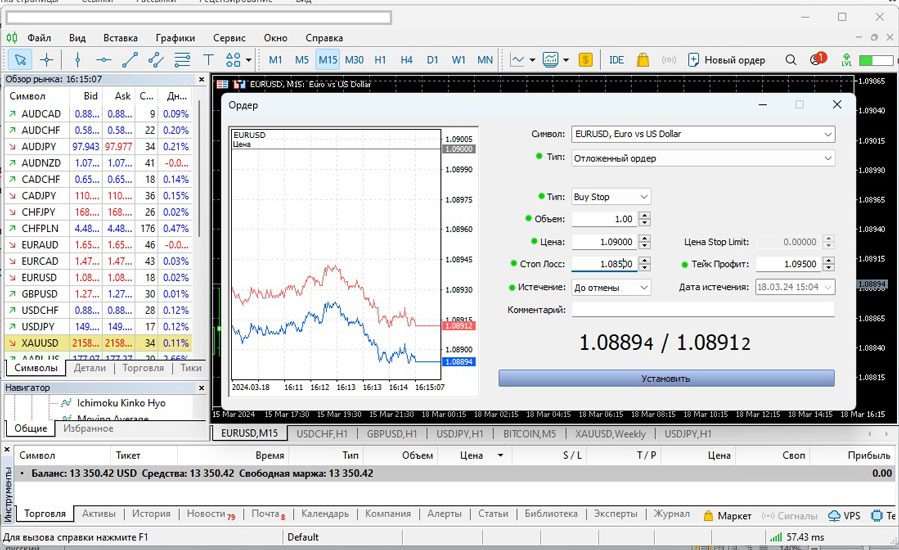Pick the vertical line drawing tool
This screenshot has height=550, width=899.
coord(78,60)
